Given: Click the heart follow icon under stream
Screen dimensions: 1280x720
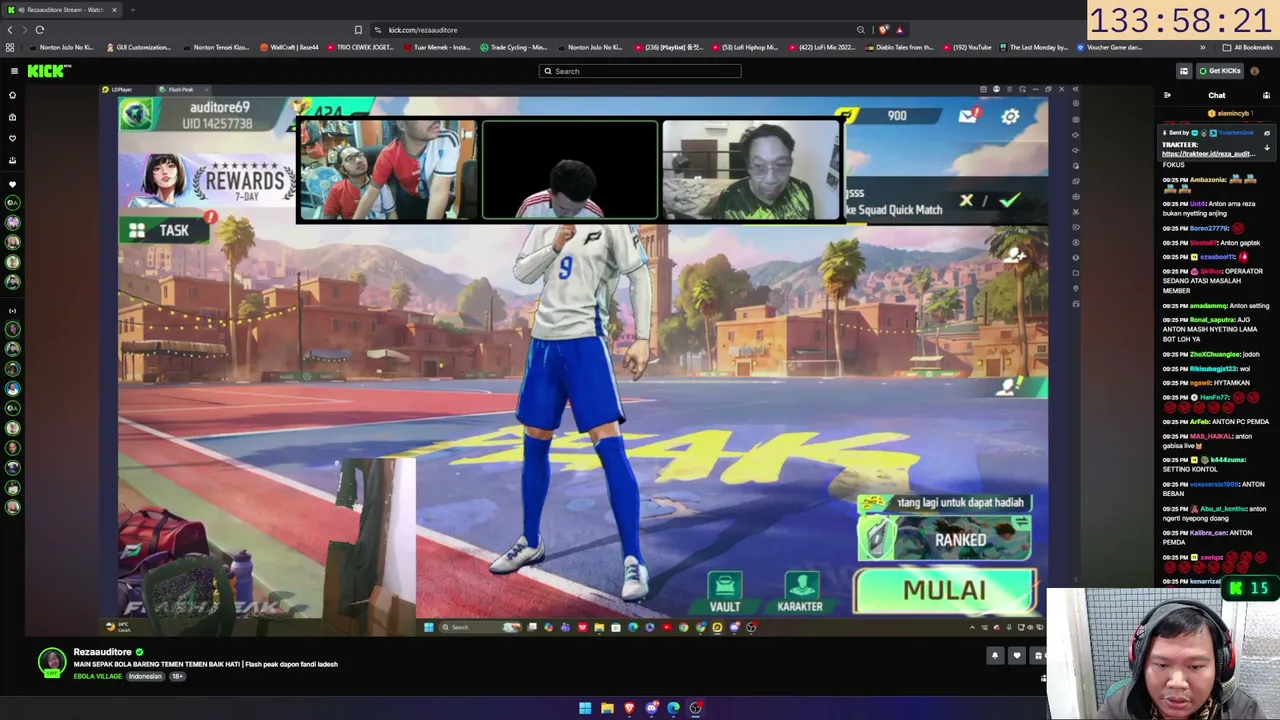Looking at the screenshot, I should click(1017, 656).
